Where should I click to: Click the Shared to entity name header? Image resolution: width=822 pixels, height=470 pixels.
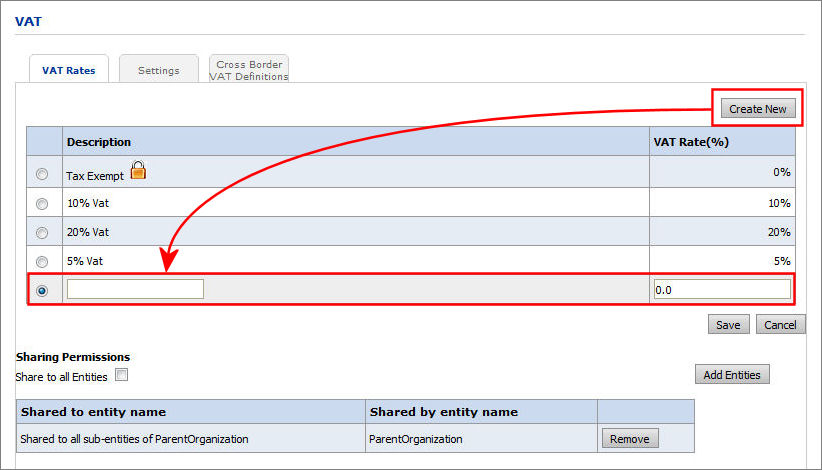pos(93,412)
